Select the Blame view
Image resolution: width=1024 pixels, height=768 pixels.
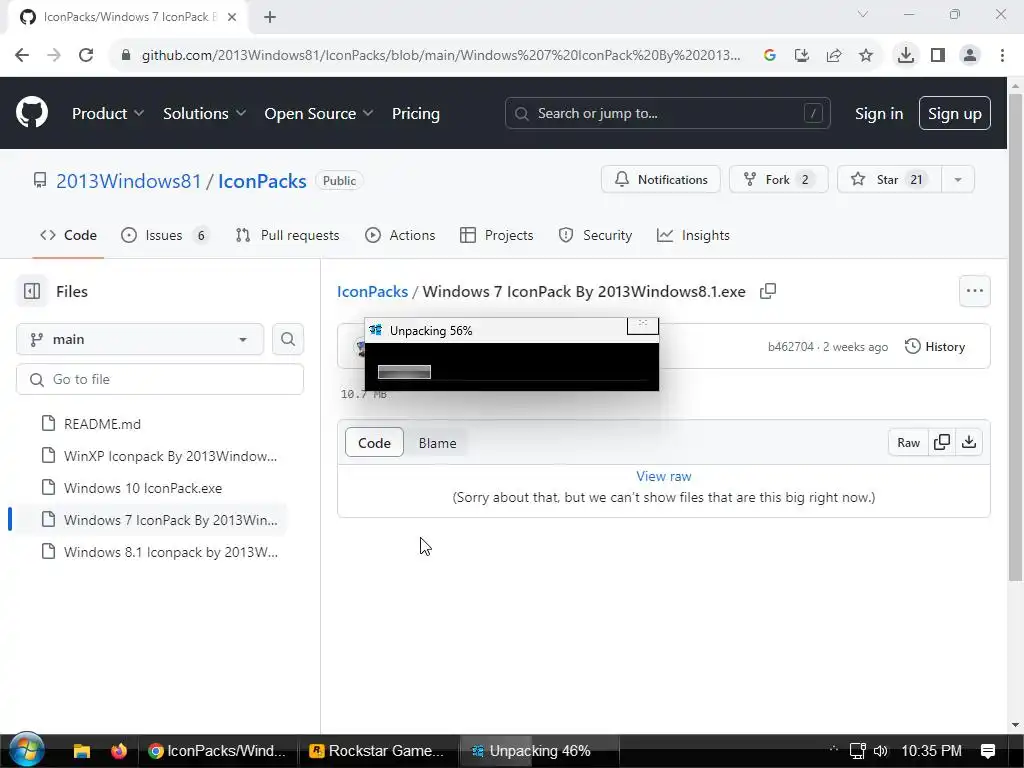[x=438, y=443]
